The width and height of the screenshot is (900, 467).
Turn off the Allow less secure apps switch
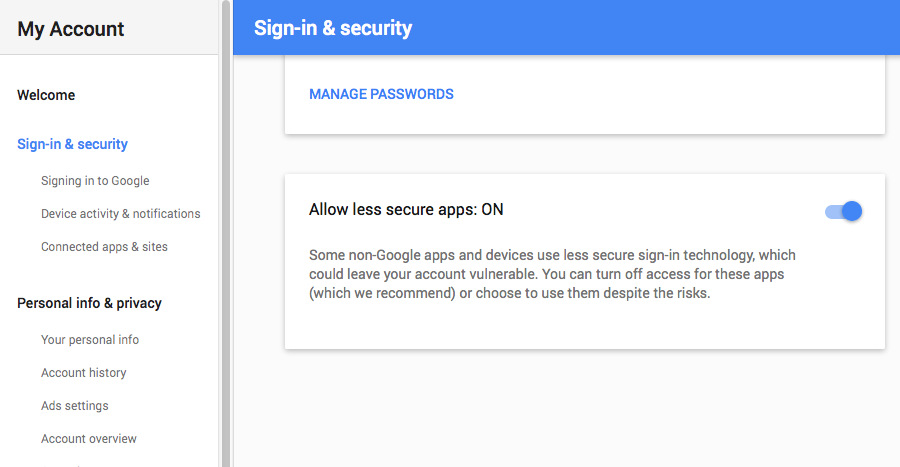coord(843,211)
